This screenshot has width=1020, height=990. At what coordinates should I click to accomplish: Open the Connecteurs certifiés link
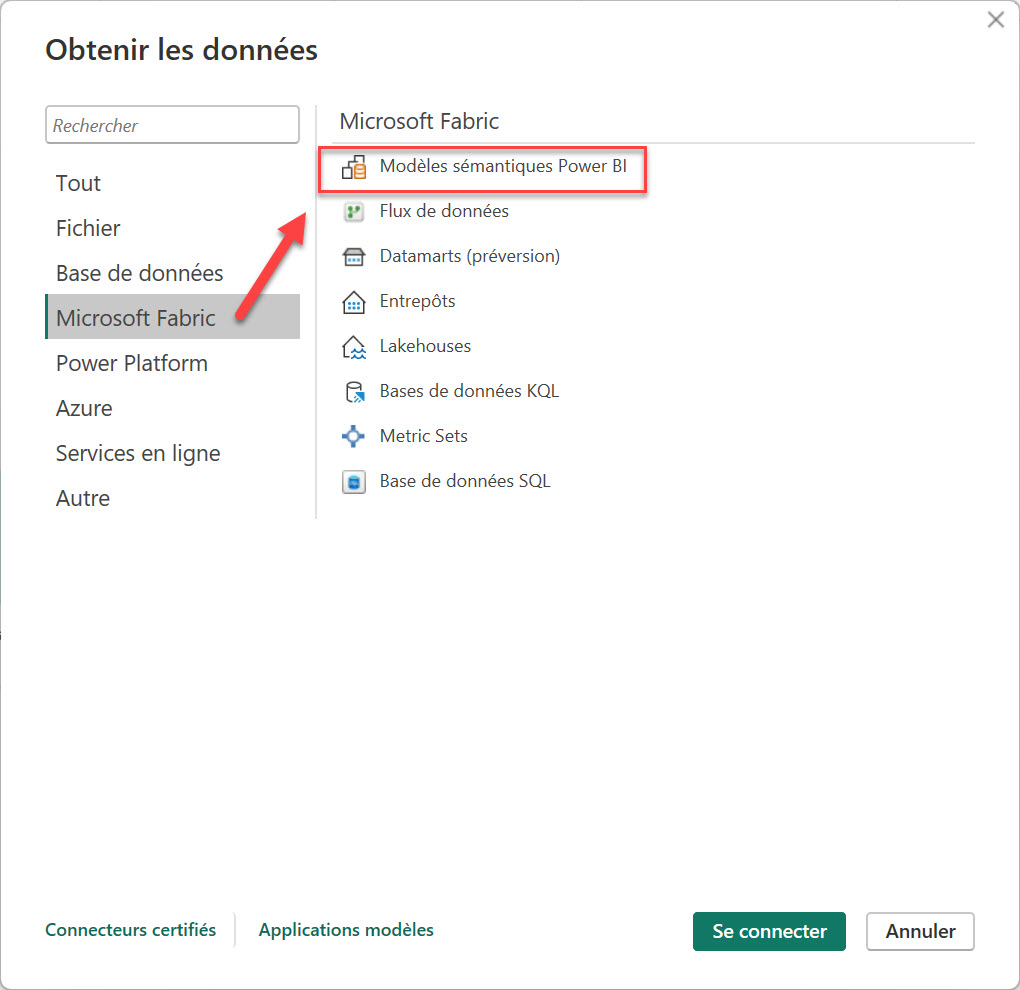[x=131, y=930]
